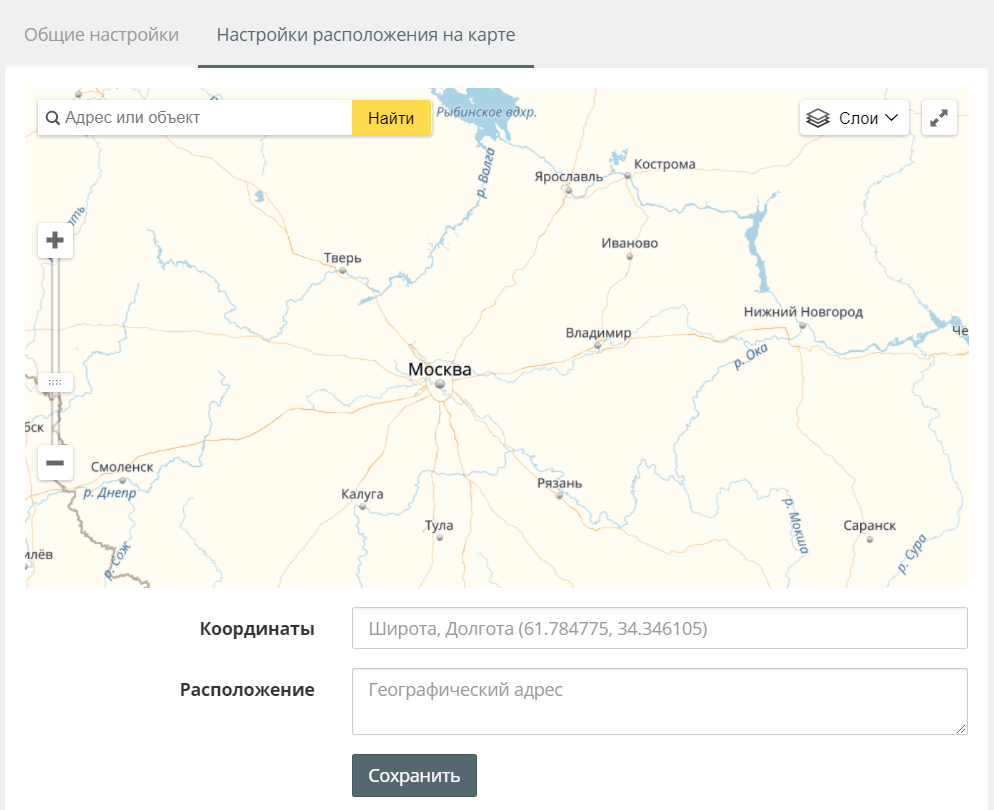Click the Moscow city marker

point(439,384)
